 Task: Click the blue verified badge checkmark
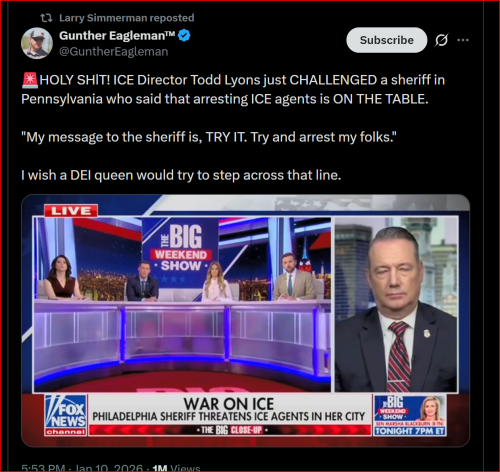click(184, 35)
